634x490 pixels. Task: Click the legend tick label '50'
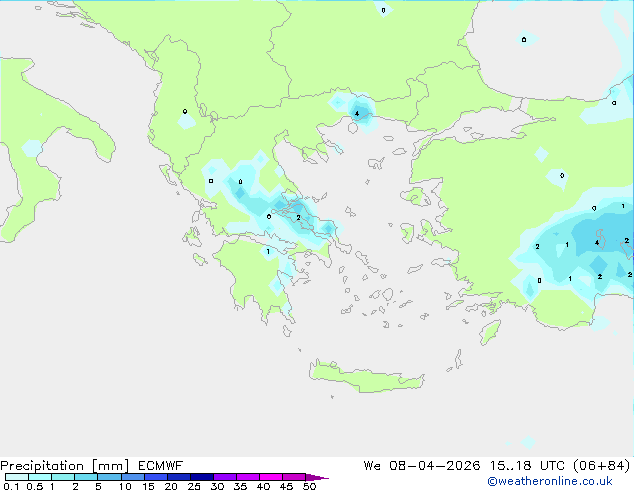(x=310, y=486)
